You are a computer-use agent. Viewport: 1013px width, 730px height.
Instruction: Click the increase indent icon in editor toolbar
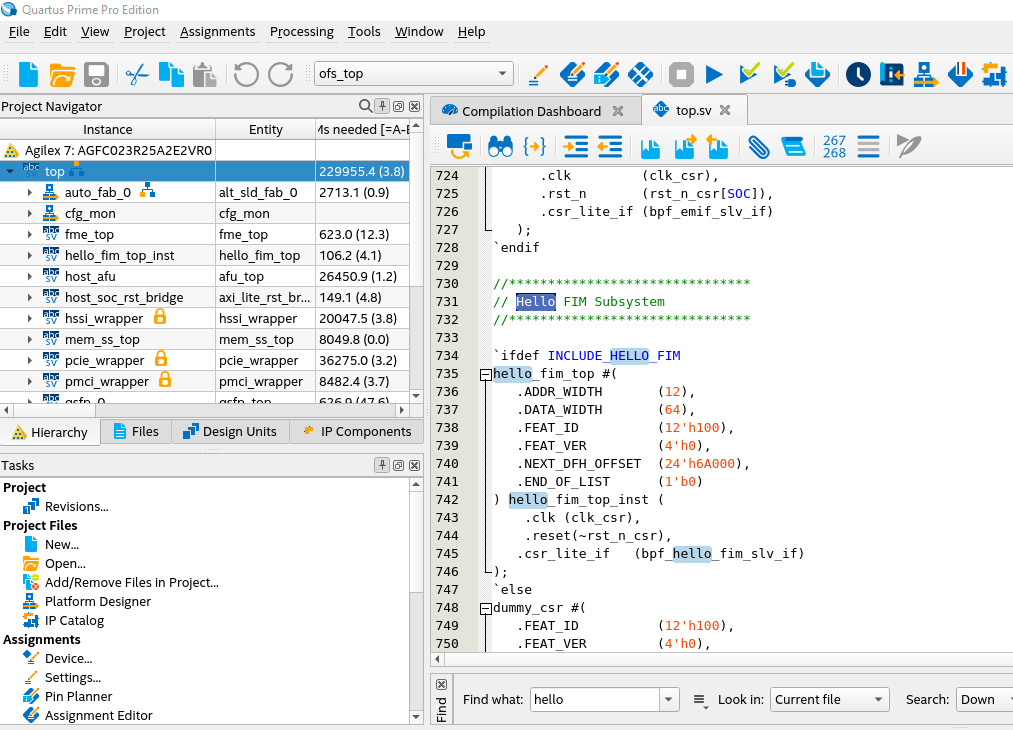(x=576, y=147)
